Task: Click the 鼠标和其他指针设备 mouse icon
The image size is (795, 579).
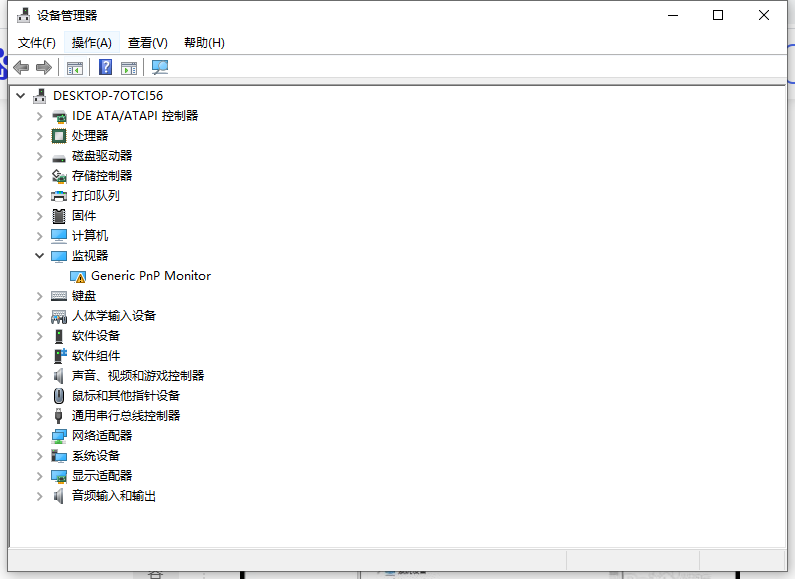Action: point(59,396)
